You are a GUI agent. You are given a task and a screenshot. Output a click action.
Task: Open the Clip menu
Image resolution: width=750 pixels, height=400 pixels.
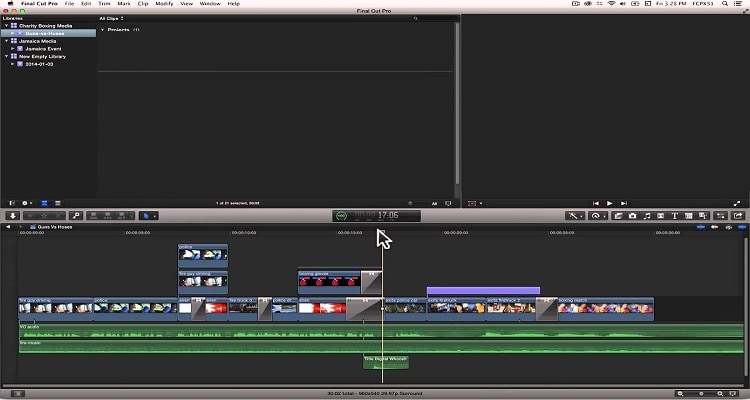[143, 3]
